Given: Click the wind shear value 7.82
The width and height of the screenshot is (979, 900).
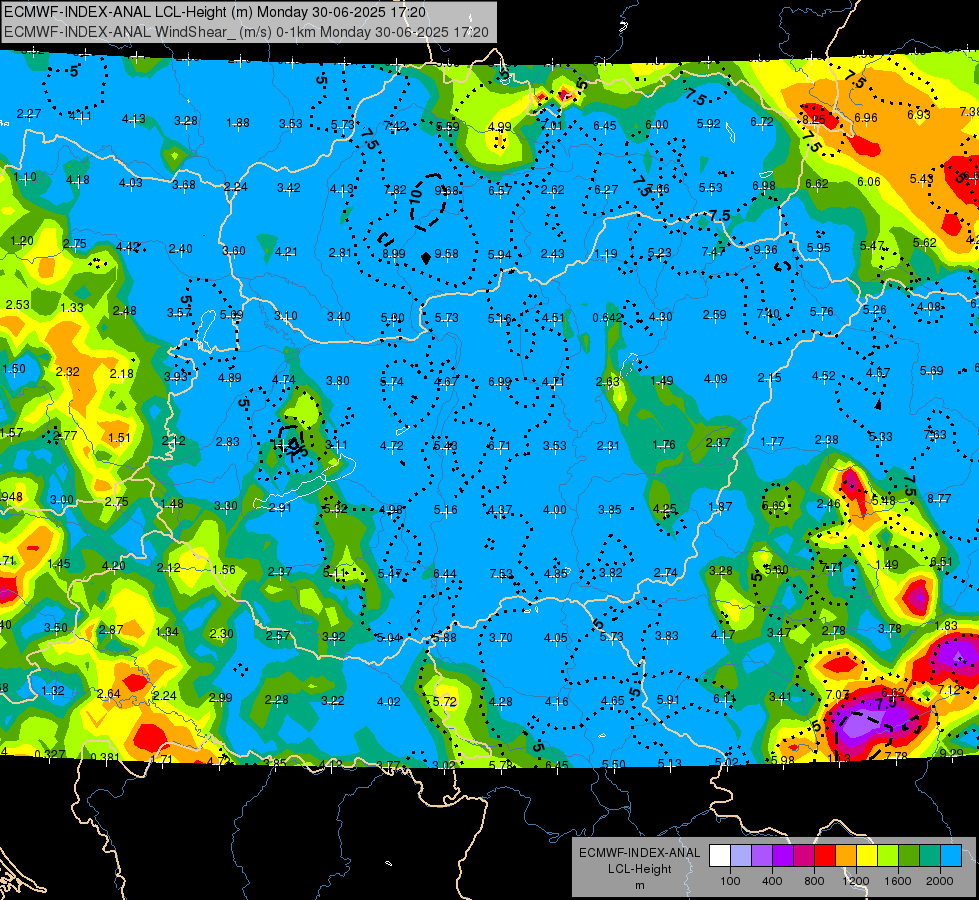Looking at the screenshot, I should (395, 189).
